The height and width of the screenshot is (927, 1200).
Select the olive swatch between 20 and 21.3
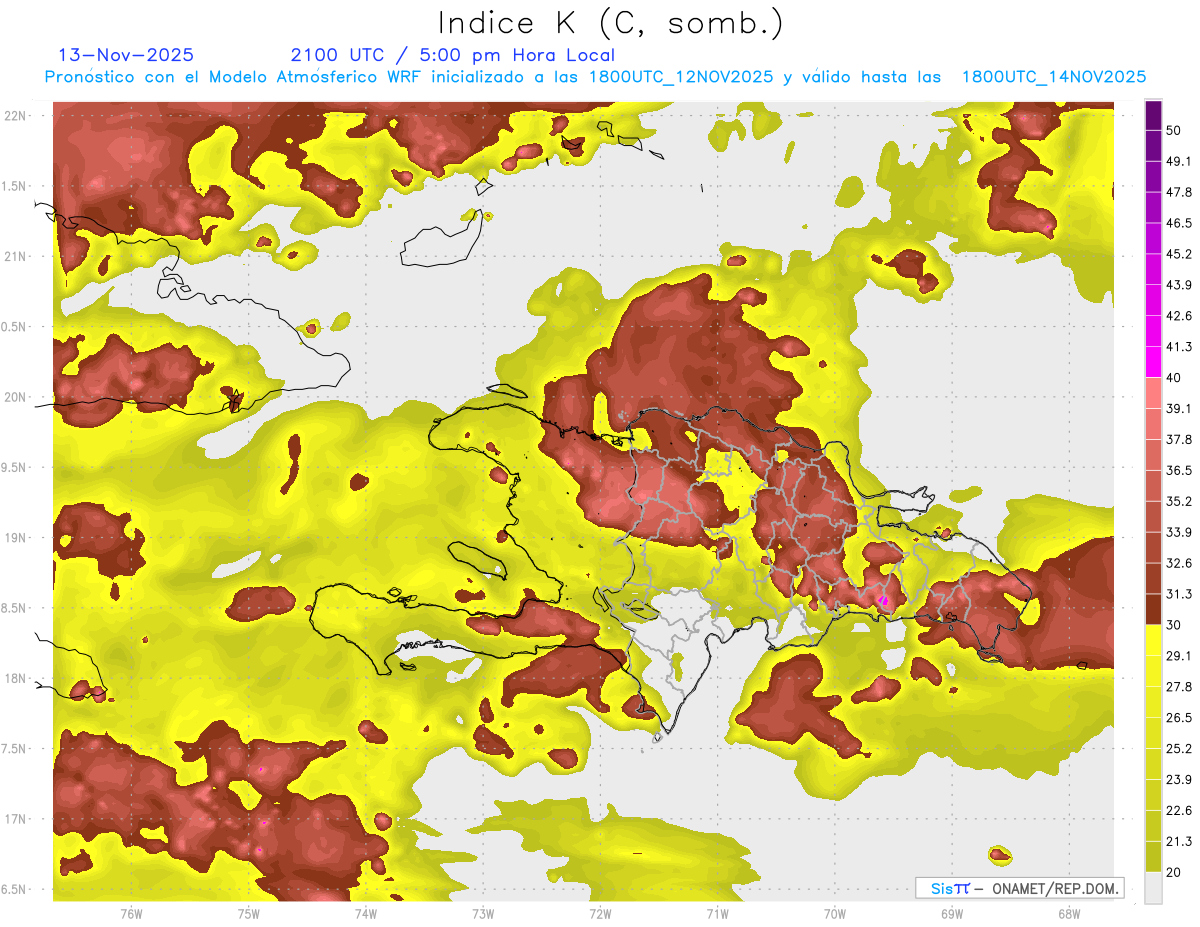tap(1153, 857)
